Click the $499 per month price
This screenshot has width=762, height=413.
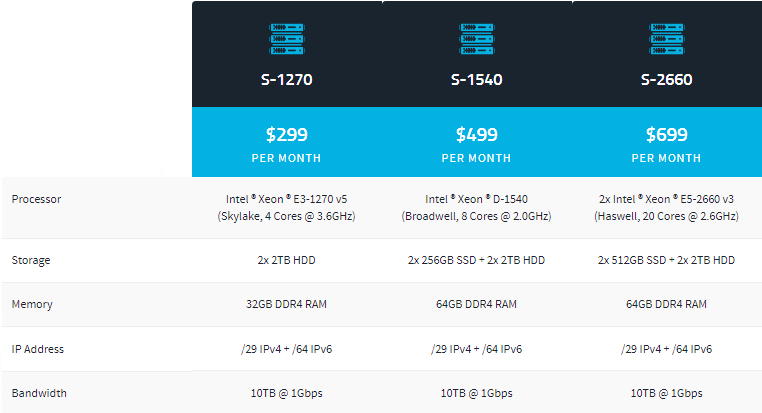coord(476,135)
